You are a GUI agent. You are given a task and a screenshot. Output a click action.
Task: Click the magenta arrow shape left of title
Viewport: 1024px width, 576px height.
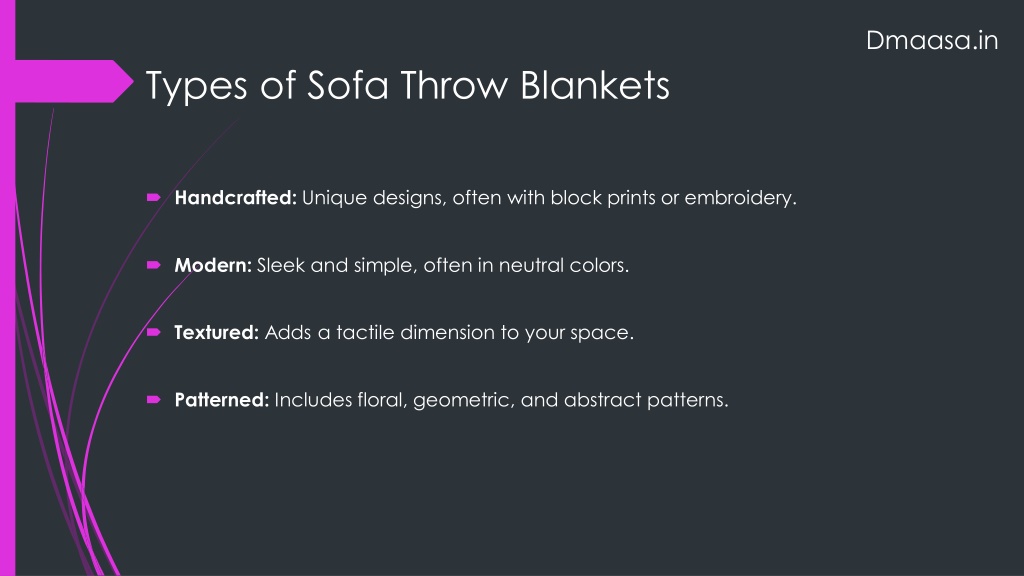pyautogui.click(x=74, y=82)
